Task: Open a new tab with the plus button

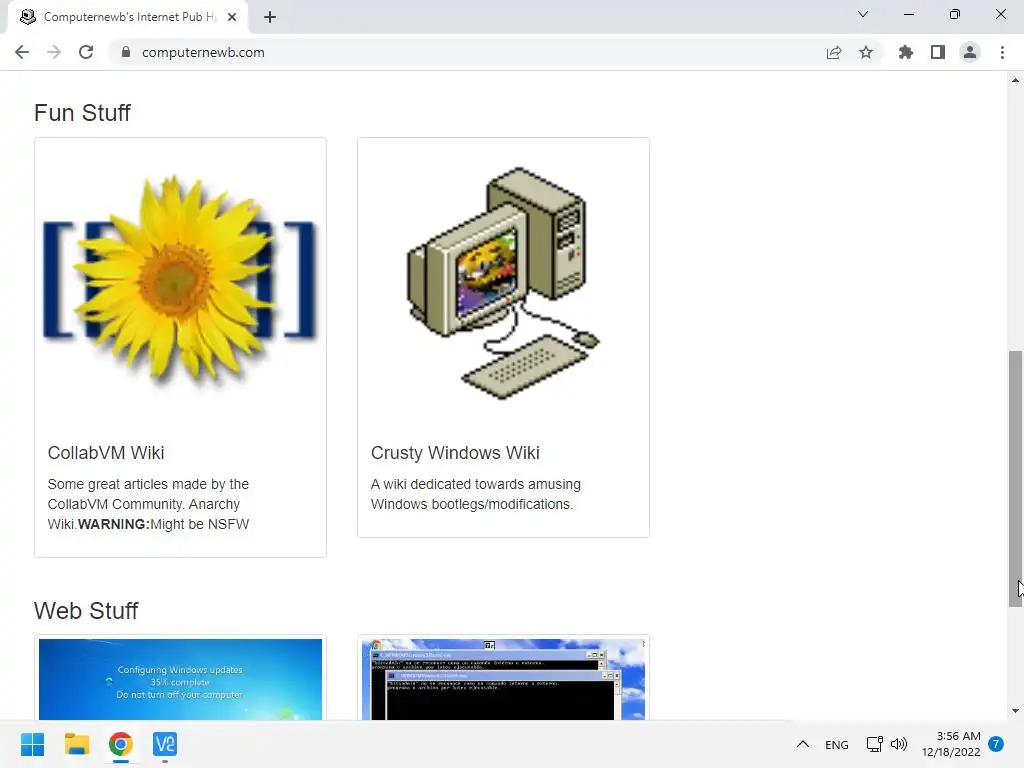Action: pyautogui.click(x=270, y=17)
